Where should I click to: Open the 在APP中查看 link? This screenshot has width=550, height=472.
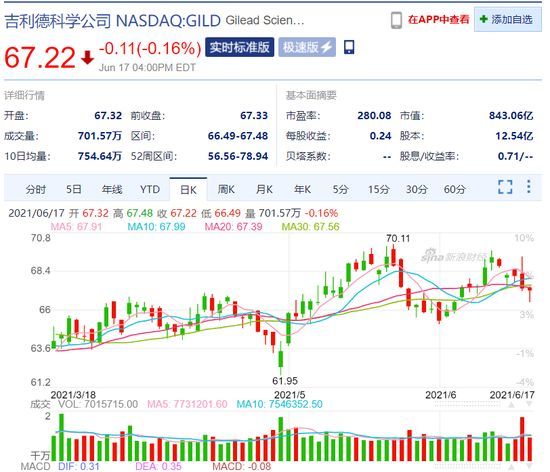tap(438, 20)
